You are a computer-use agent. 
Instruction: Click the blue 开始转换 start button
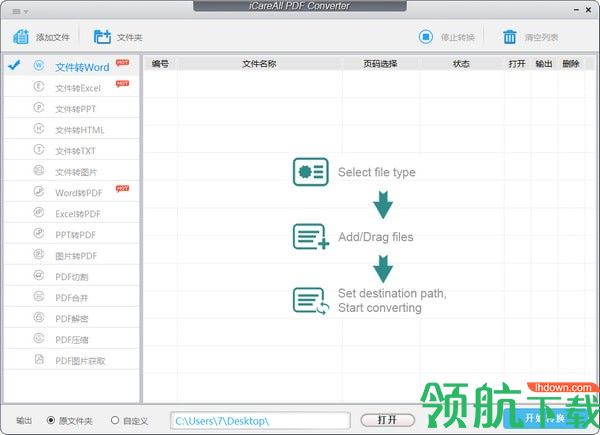pyautogui.click(x=545, y=418)
